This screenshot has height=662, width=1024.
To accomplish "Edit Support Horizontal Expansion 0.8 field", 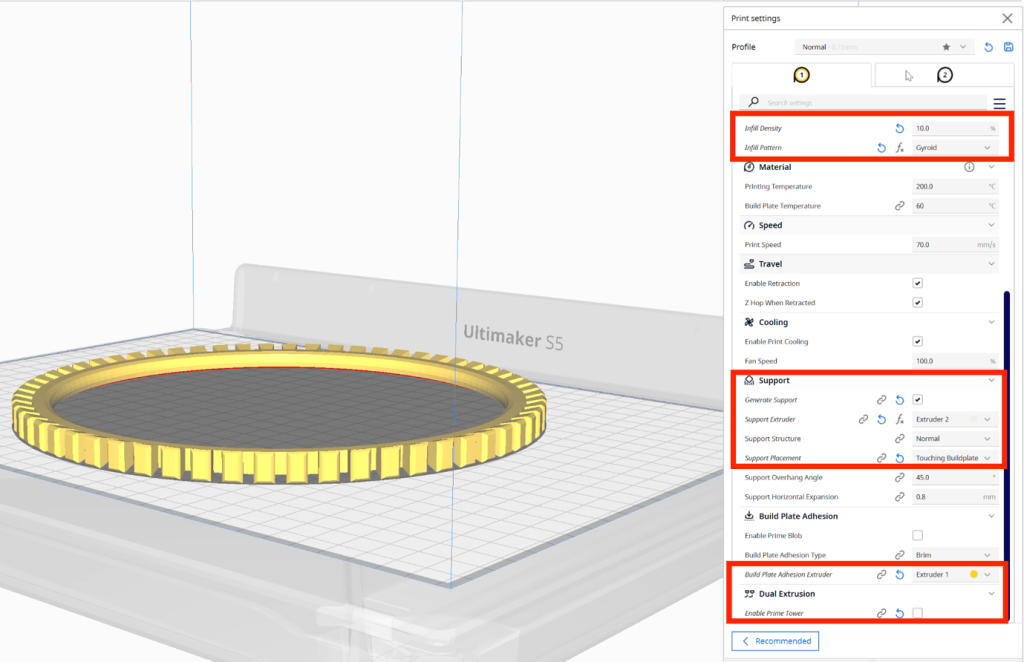I will [x=955, y=497].
